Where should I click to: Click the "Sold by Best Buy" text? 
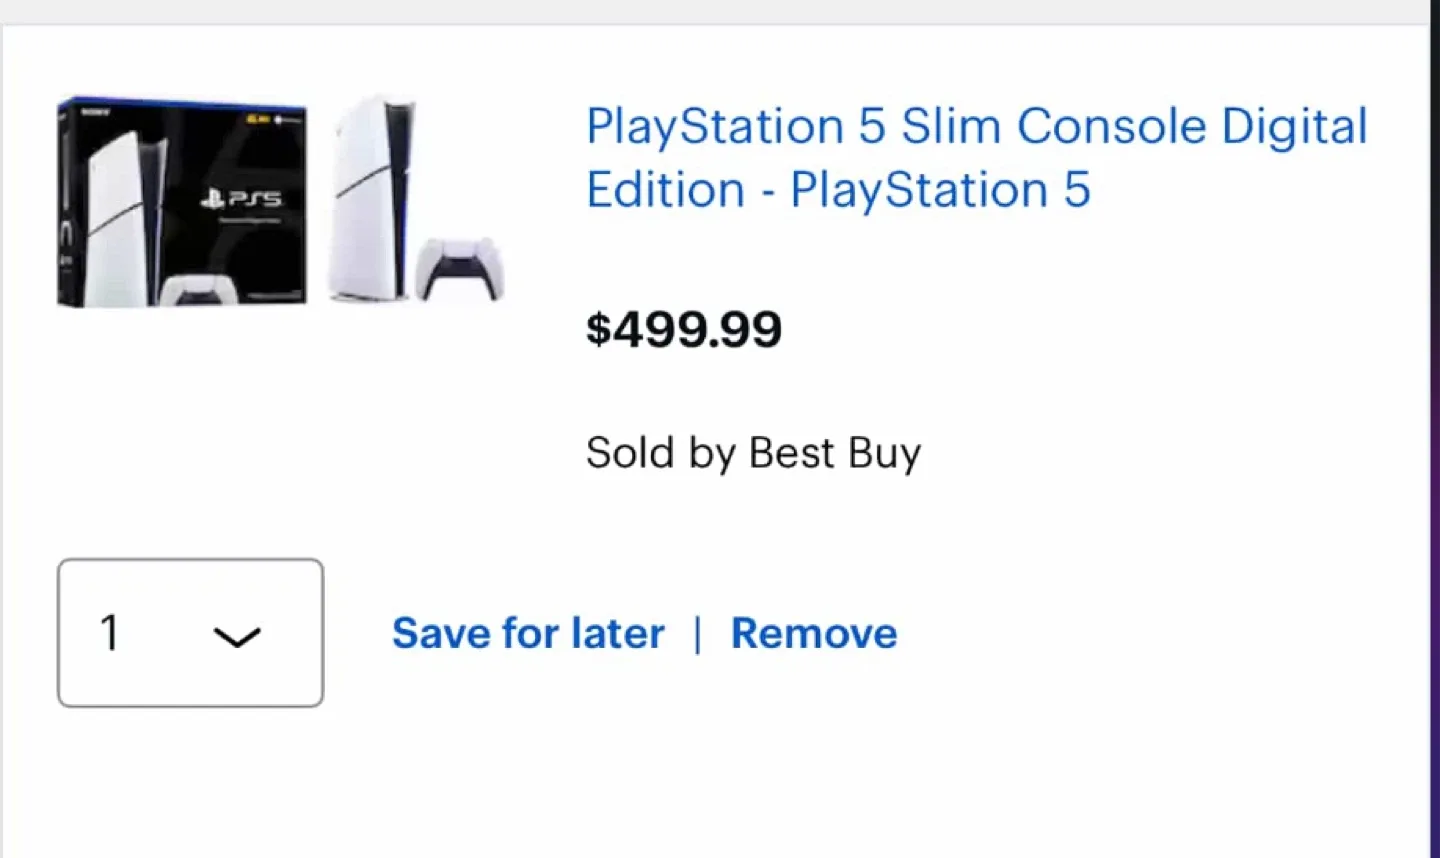[753, 453]
